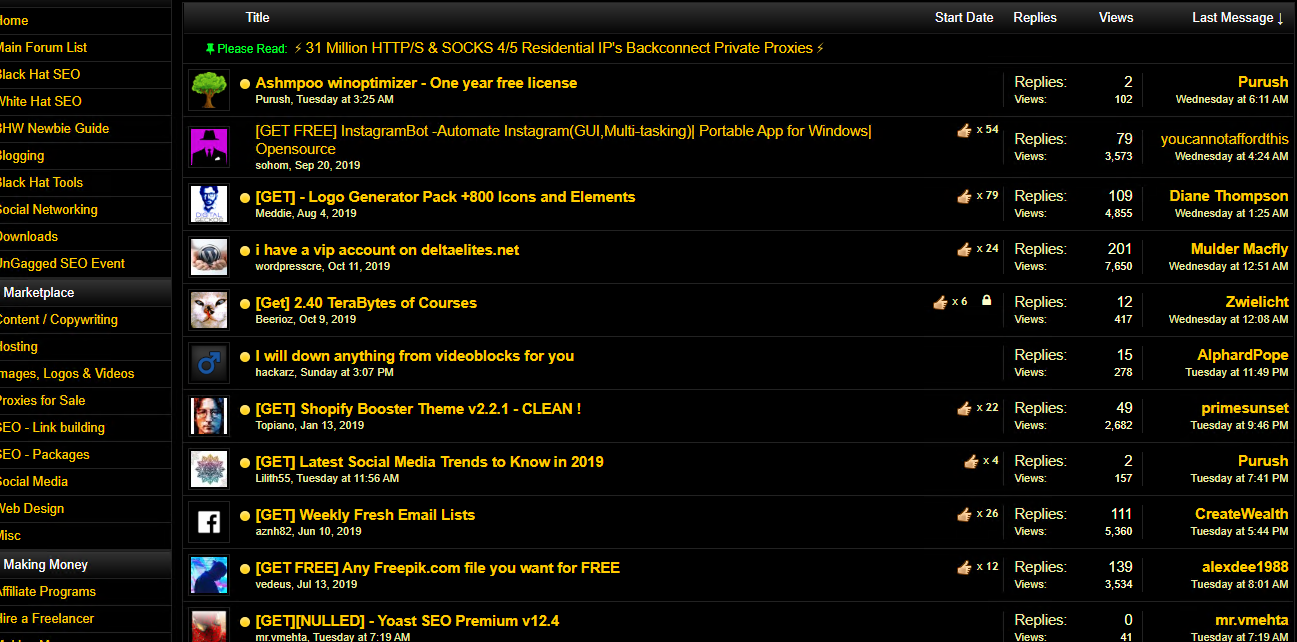1297x642 pixels.
Task: Select Marketplace sidebar heading
Action: point(39,292)
